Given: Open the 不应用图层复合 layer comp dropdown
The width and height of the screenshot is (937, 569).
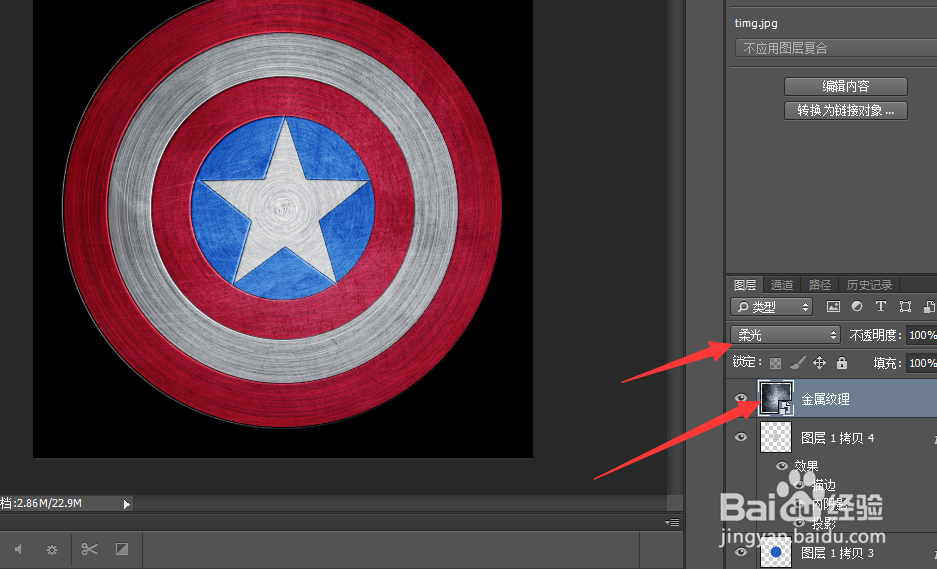Looking at the screenshot, I should tap(835, 48).
